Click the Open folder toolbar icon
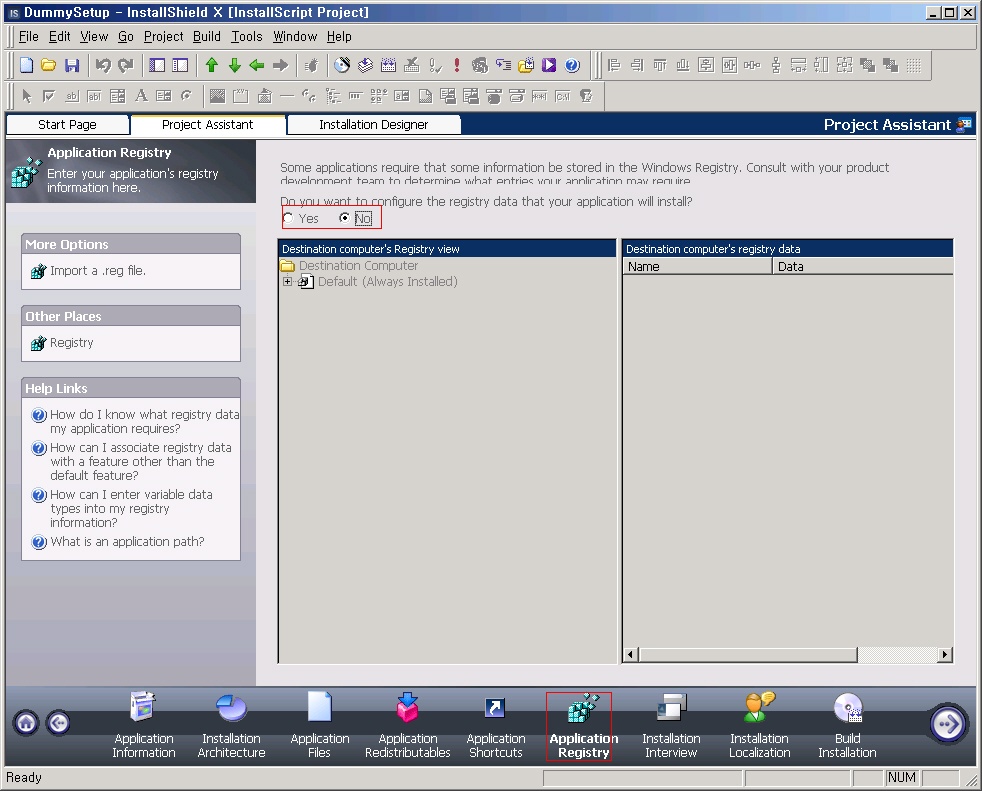Image resolution: width=982 pixels, height=791 pixels. (x=49, y=65)
